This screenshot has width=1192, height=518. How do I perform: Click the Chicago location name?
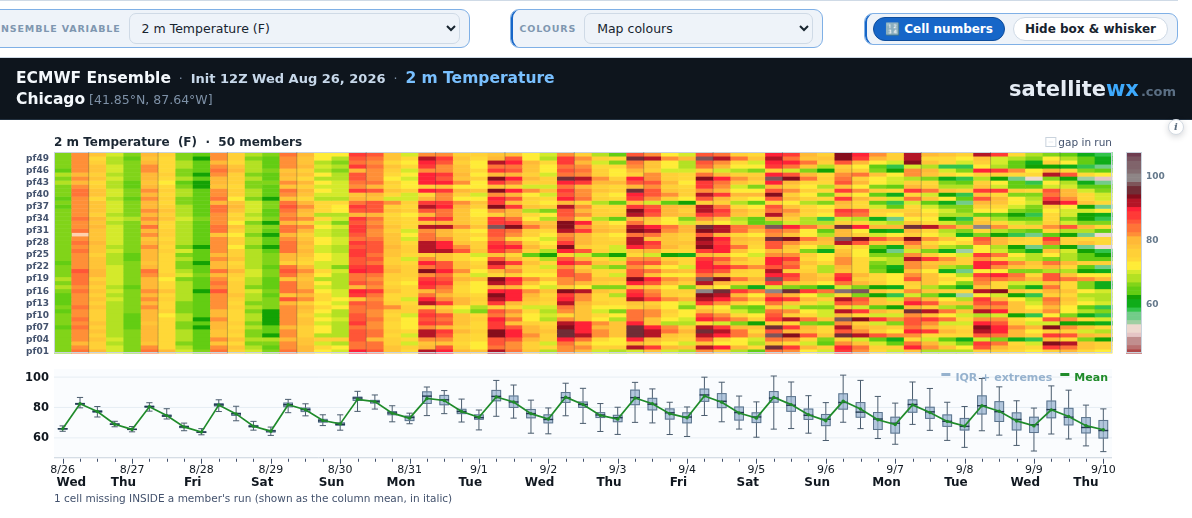[50, 99]
